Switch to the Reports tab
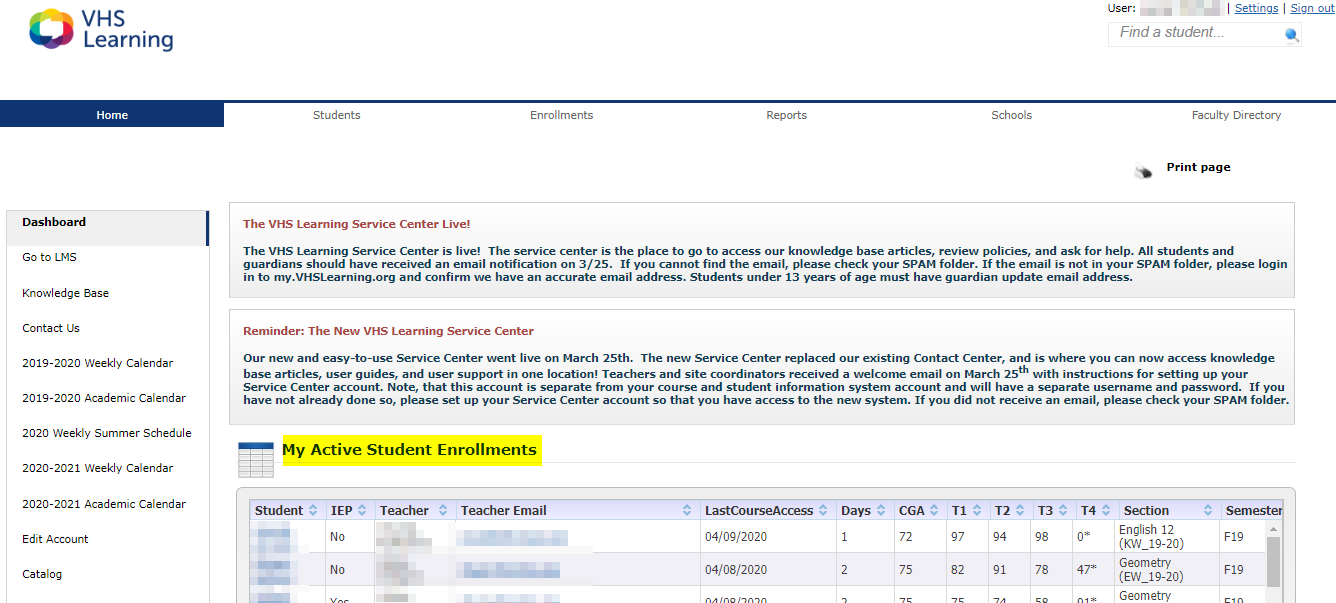The image size is (1336, 603). 786,115
